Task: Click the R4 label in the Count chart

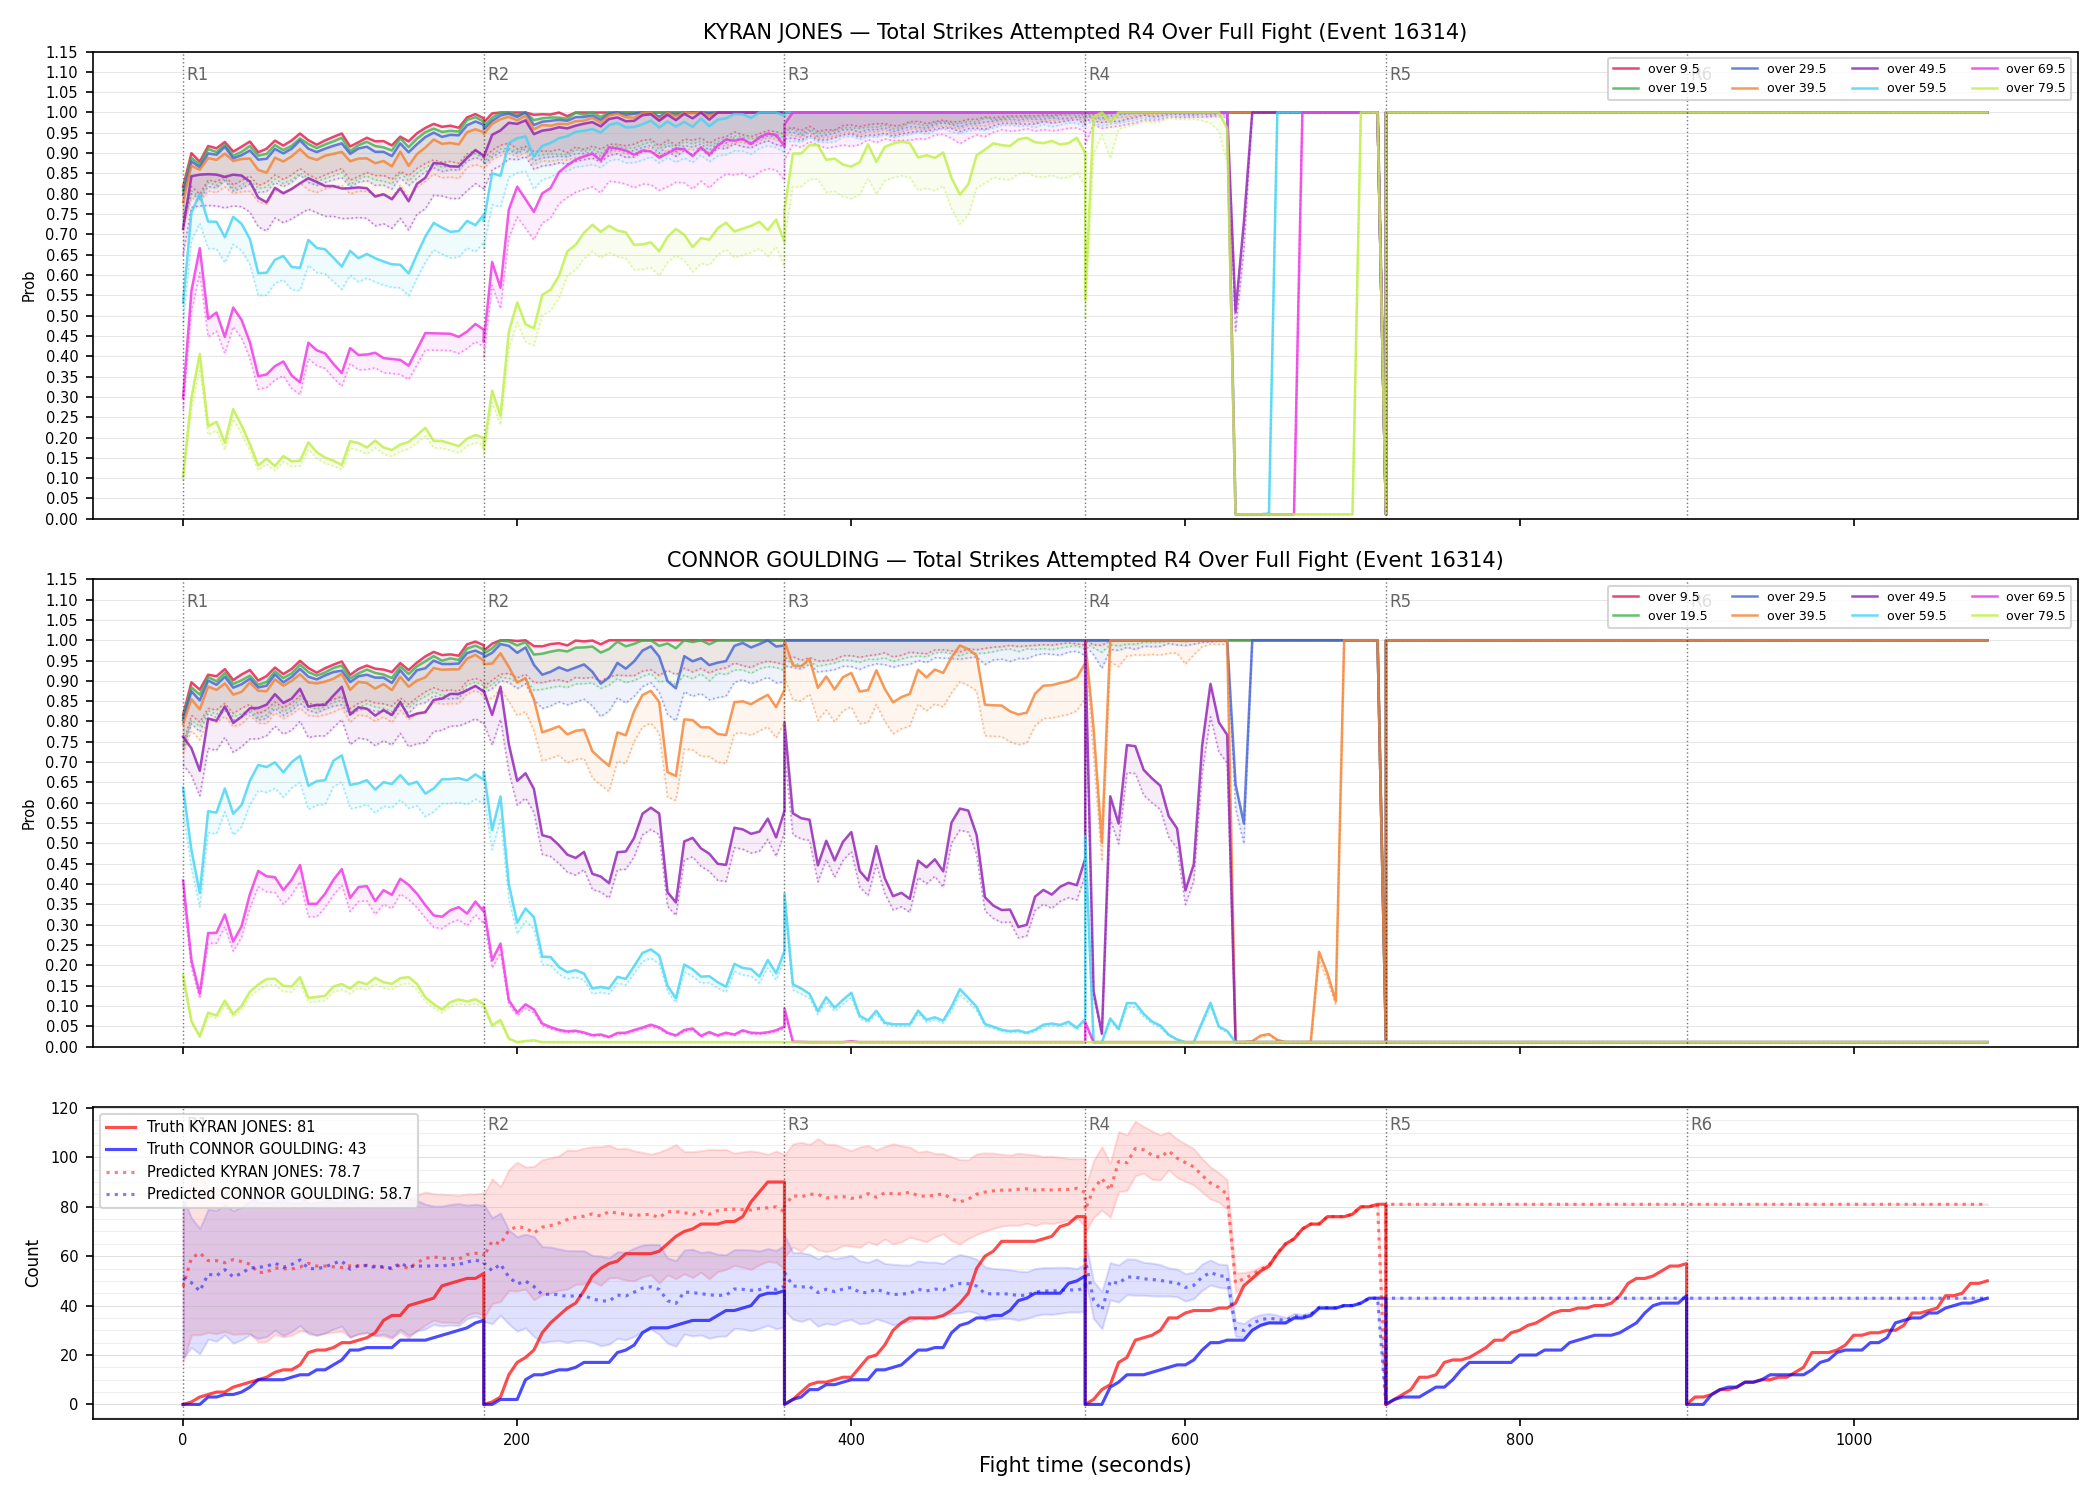Action: 1099,1124
